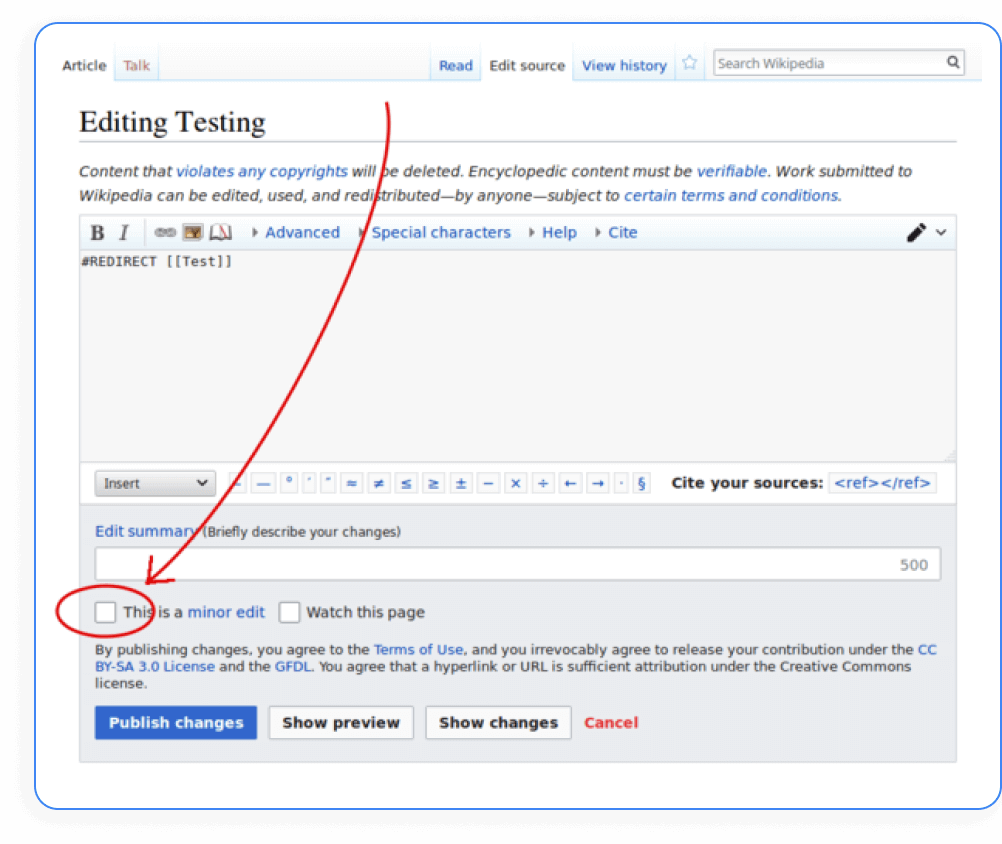Toggle bold formatting in the editor toolbar
Image resolution: width=1002 pixels, height=844 pixels.
click(x=96, y=232)
